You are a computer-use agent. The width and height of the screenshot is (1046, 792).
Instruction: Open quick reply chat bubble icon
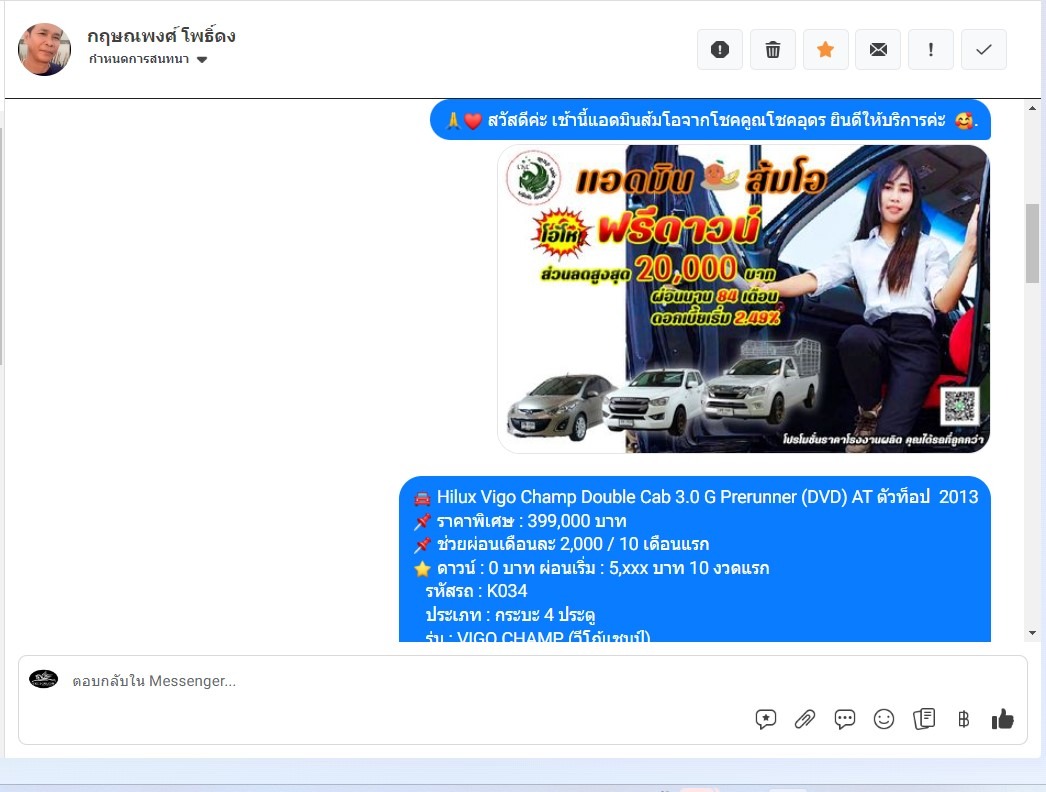coord(845,719)
